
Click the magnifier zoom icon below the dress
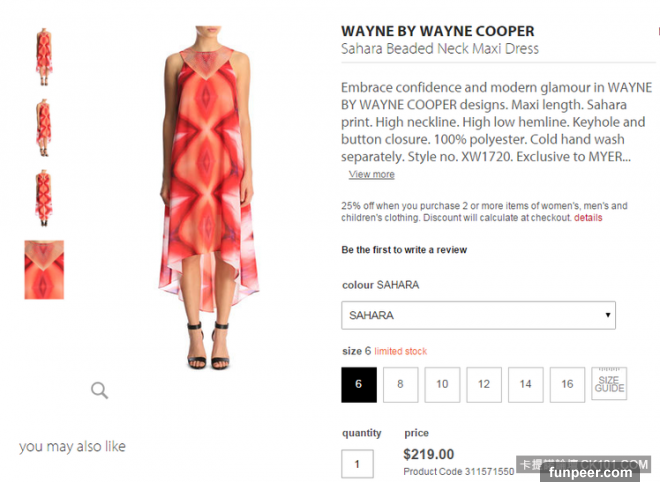click(99, 390)
